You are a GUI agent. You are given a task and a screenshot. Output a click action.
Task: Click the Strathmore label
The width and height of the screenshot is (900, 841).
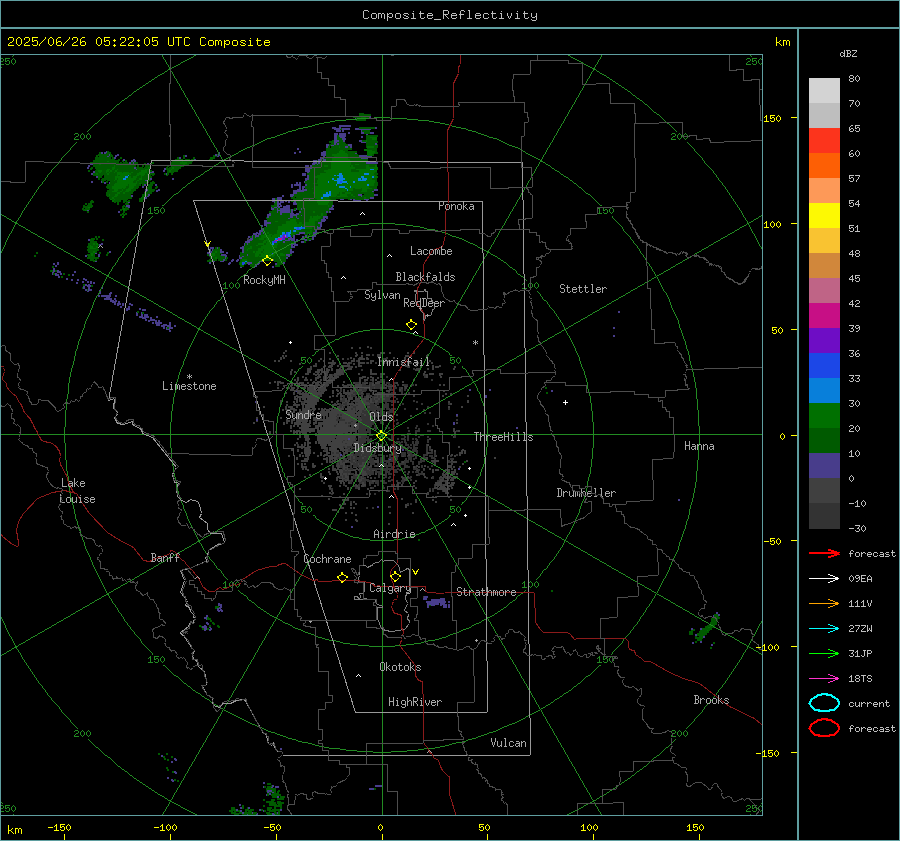486,592
